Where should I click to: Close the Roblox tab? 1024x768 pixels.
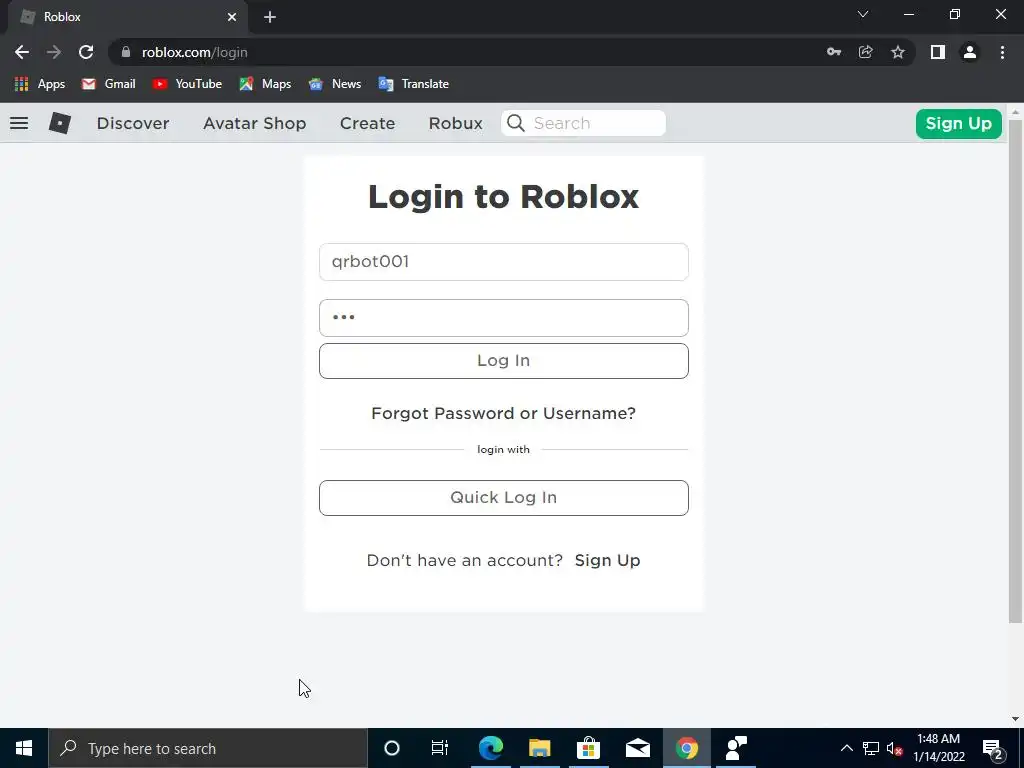pyautogui.click(x=232, y=17)
